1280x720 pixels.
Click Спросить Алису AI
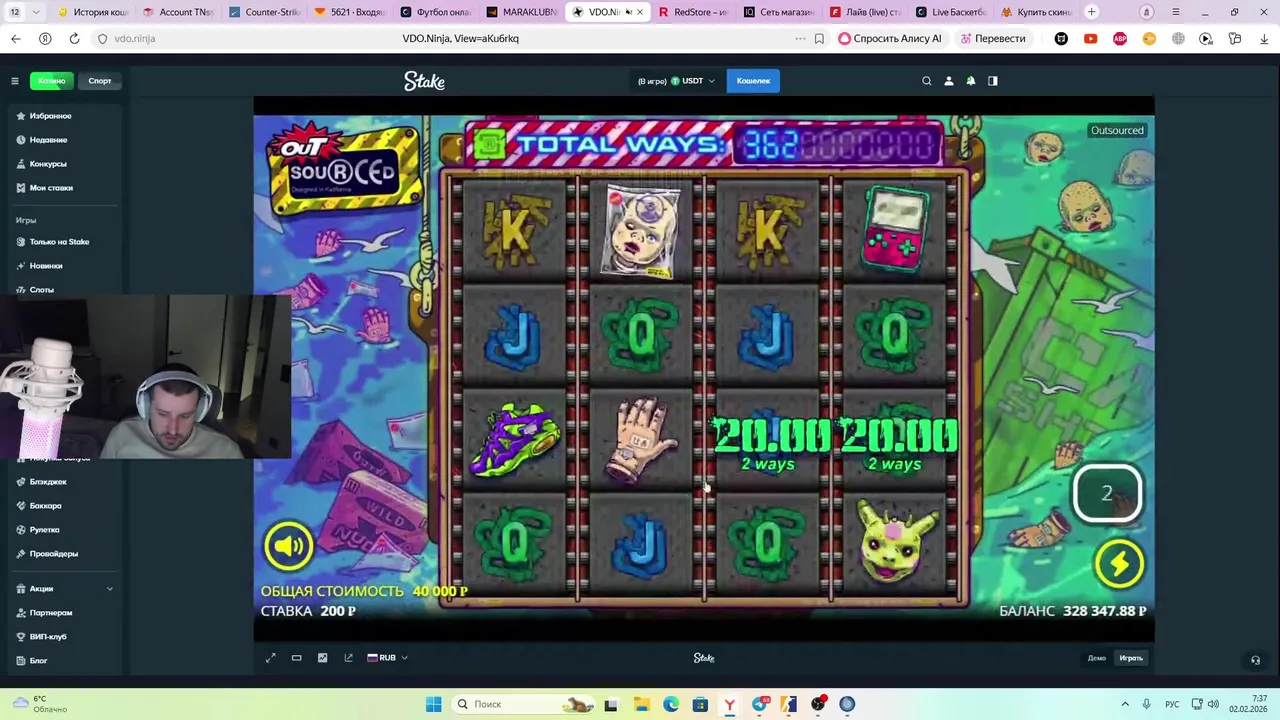click(890, 38)
